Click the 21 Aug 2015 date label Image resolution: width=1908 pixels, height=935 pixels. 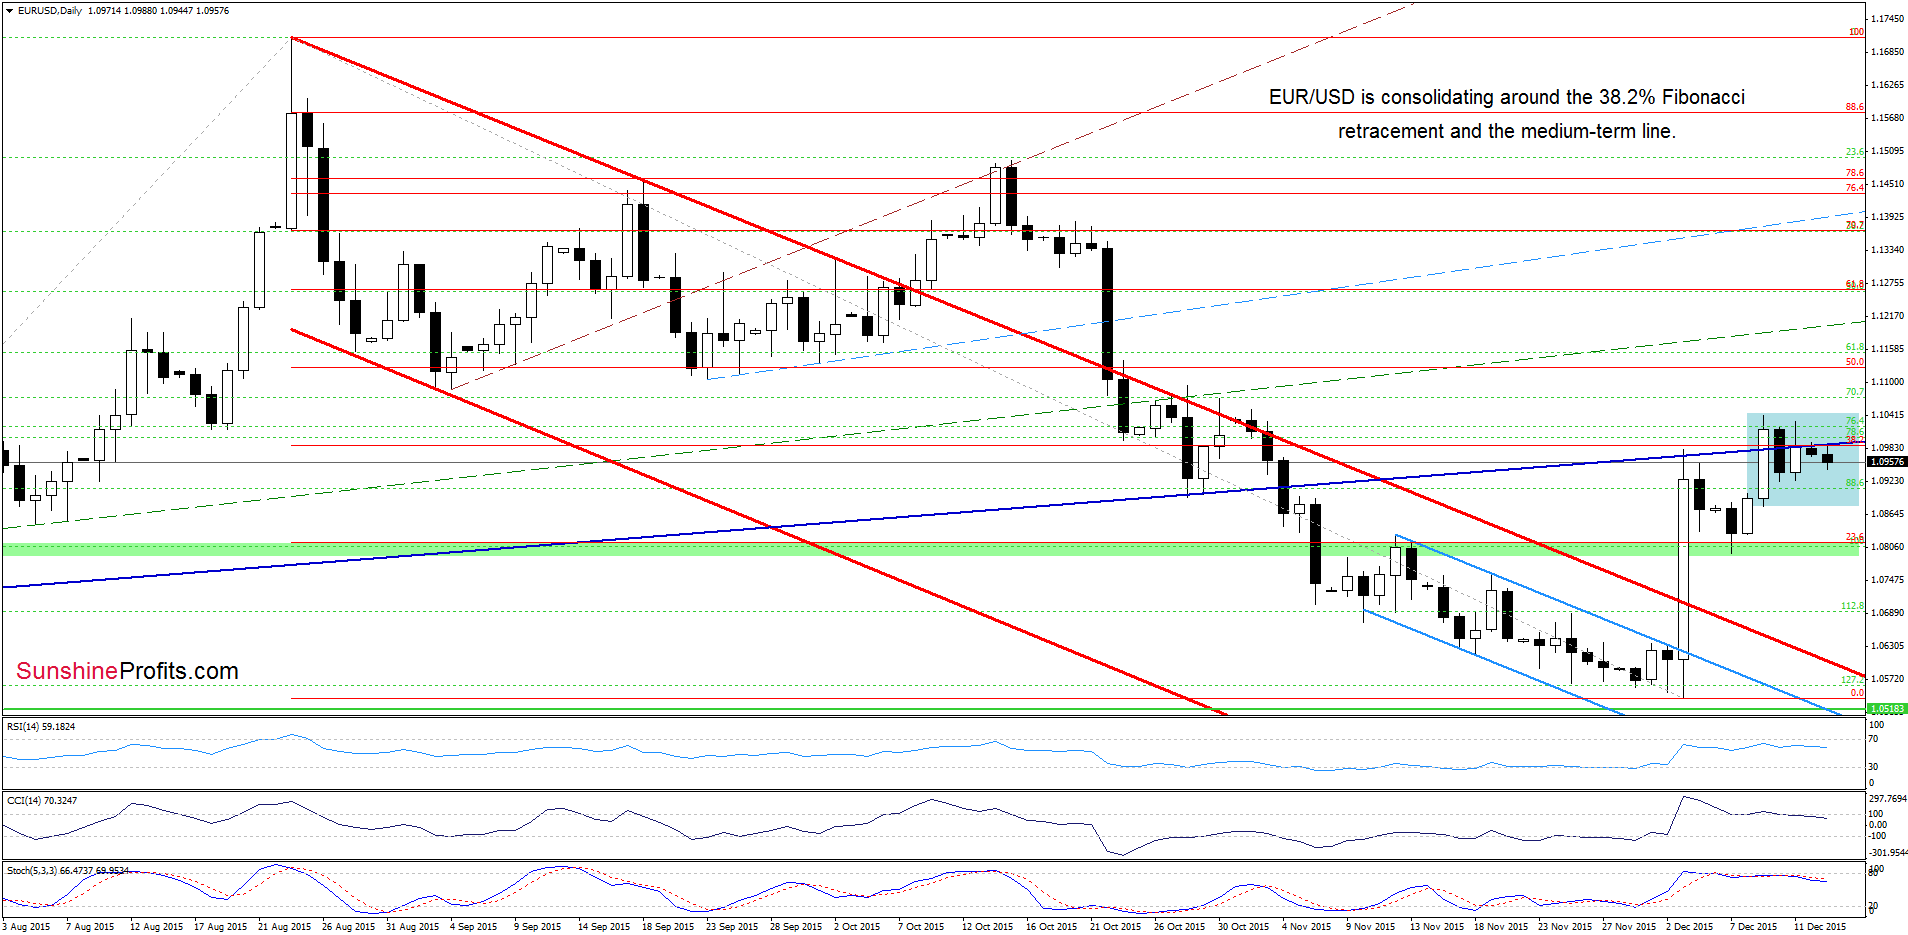tap(285, 927)
